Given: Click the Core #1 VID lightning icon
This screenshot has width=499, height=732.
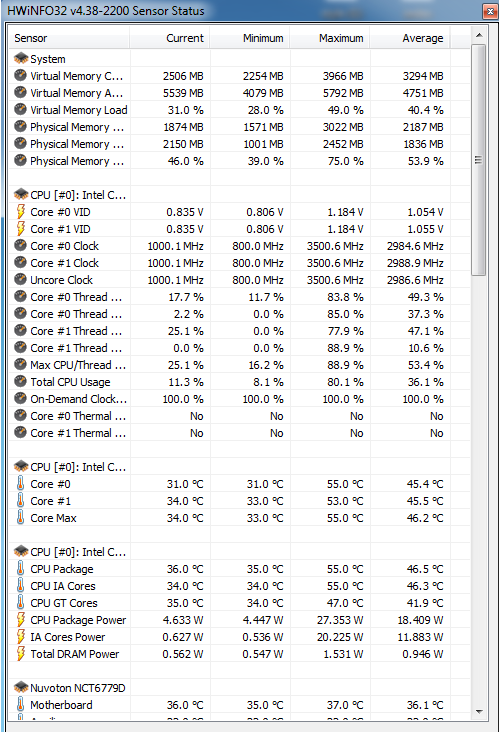Looking at the screenshot, I should tap(21, 228).
